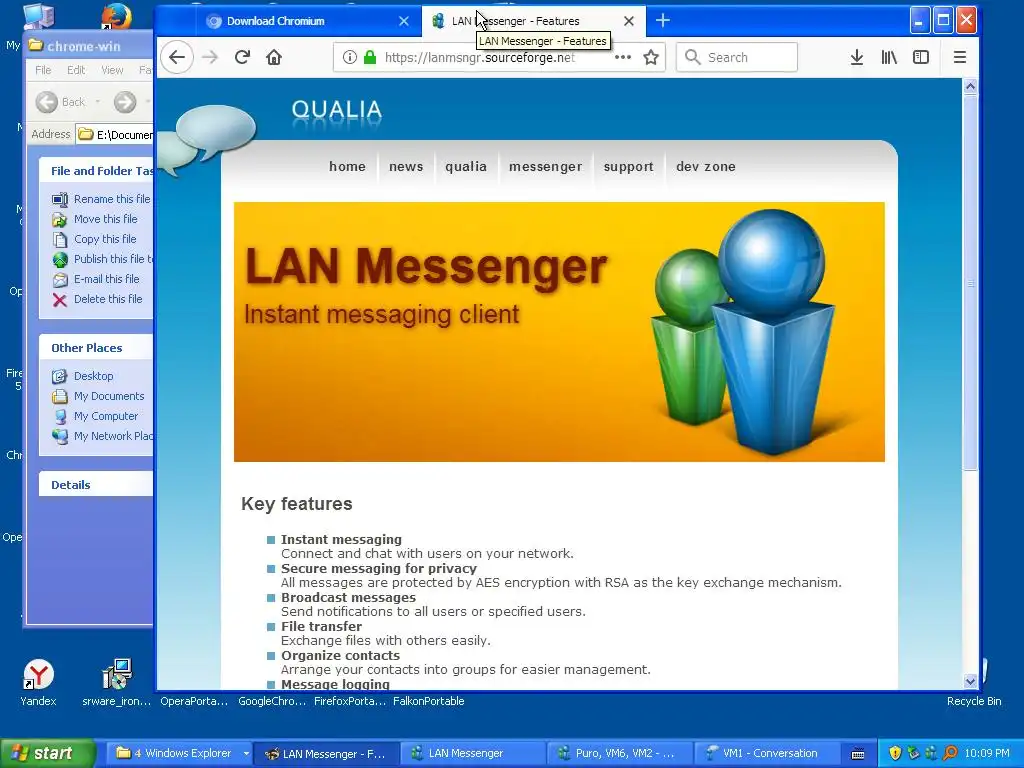1024x768 pixels.
Task: Switch to LAN Messenger - F... Firefox taskbar button
Action: click(325, 753)
